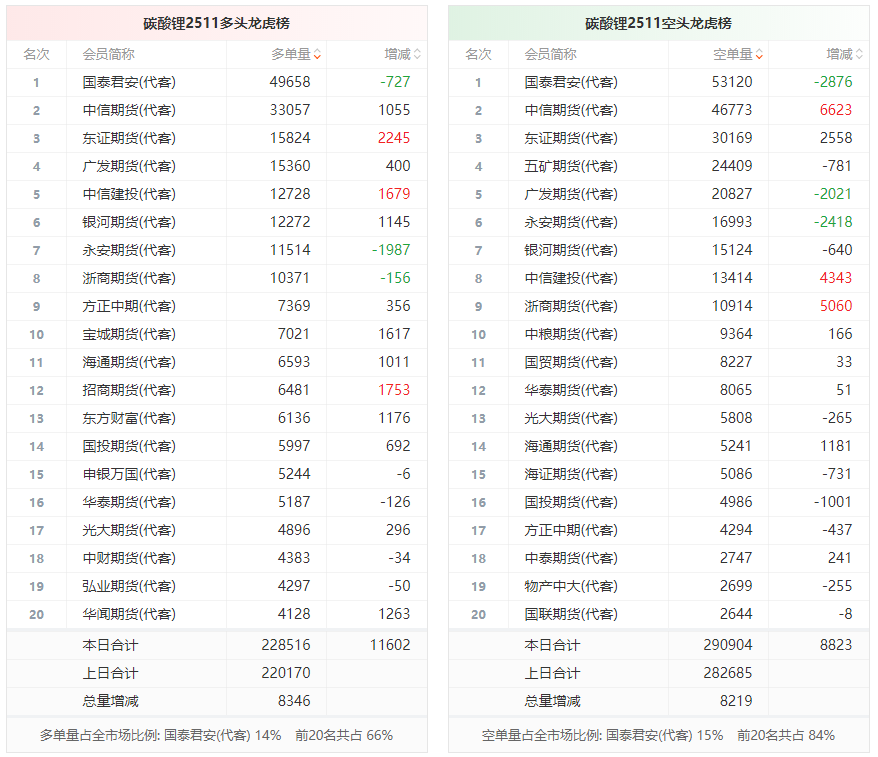Click short table total 290904

click(727, 645)
